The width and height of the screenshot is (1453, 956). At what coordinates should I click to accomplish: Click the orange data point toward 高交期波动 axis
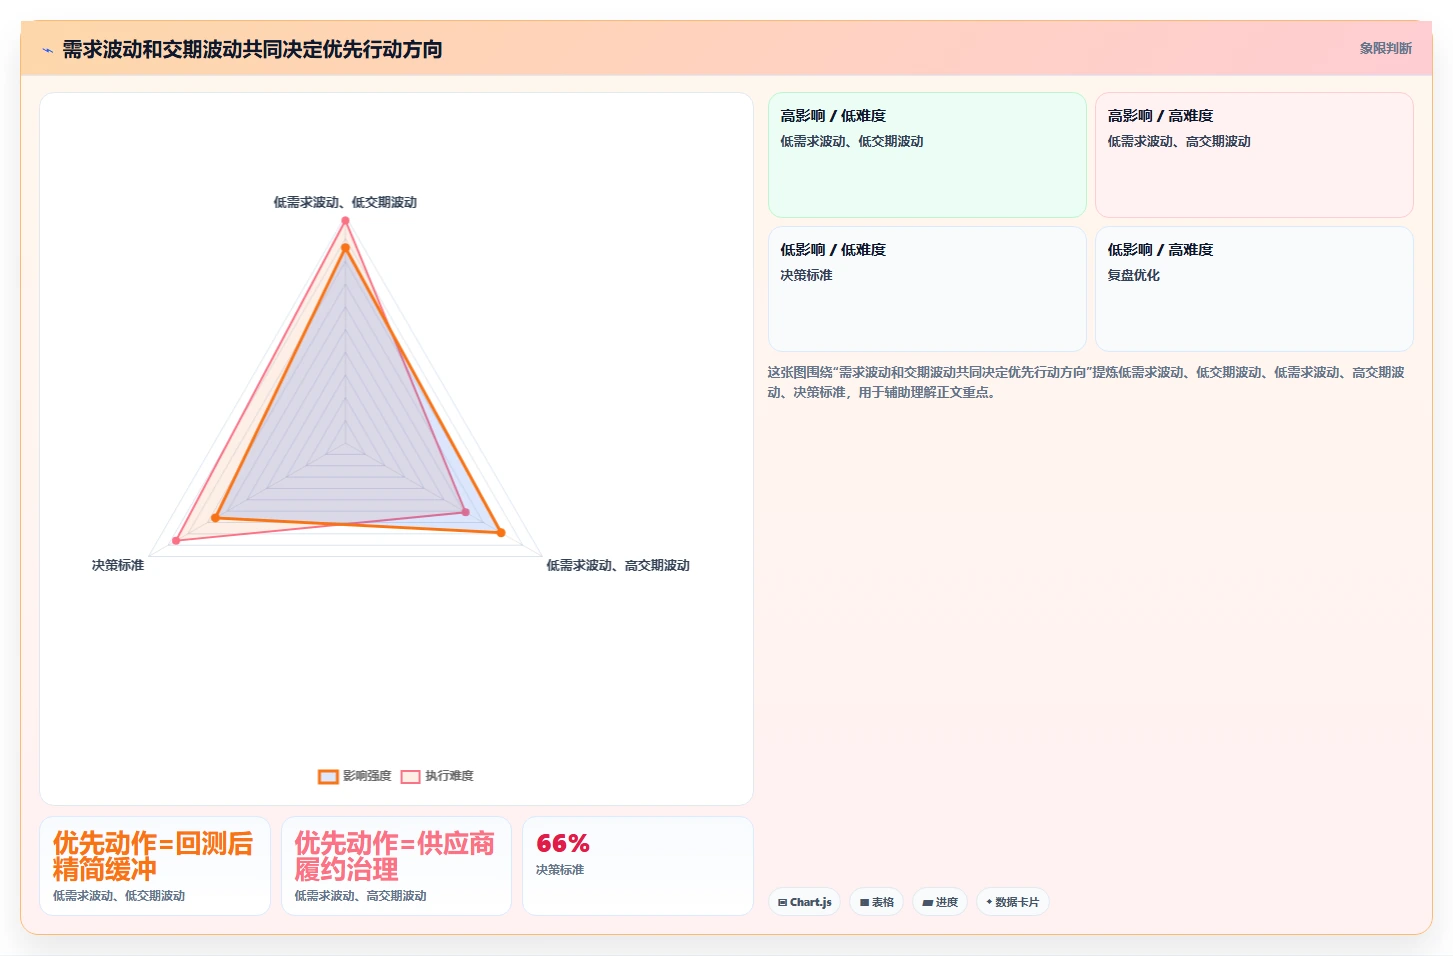tap(501, 533)
